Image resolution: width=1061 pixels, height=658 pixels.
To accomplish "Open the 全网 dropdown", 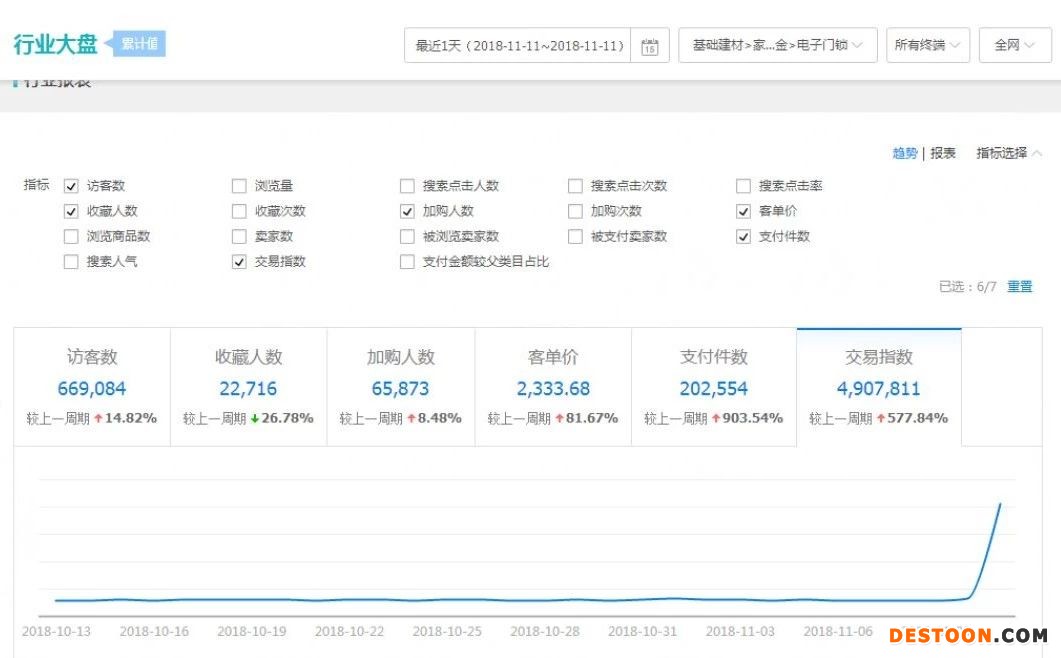I will click(x=1014, y=46).
